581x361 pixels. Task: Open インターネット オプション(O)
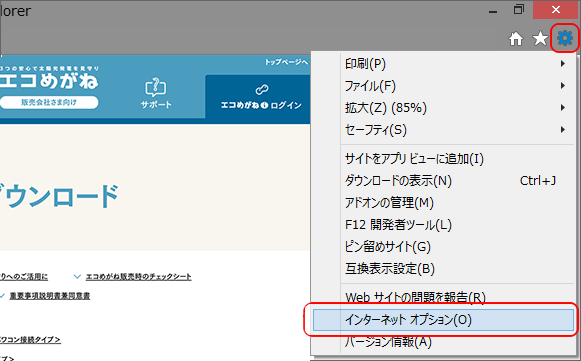tap(444, 319)
